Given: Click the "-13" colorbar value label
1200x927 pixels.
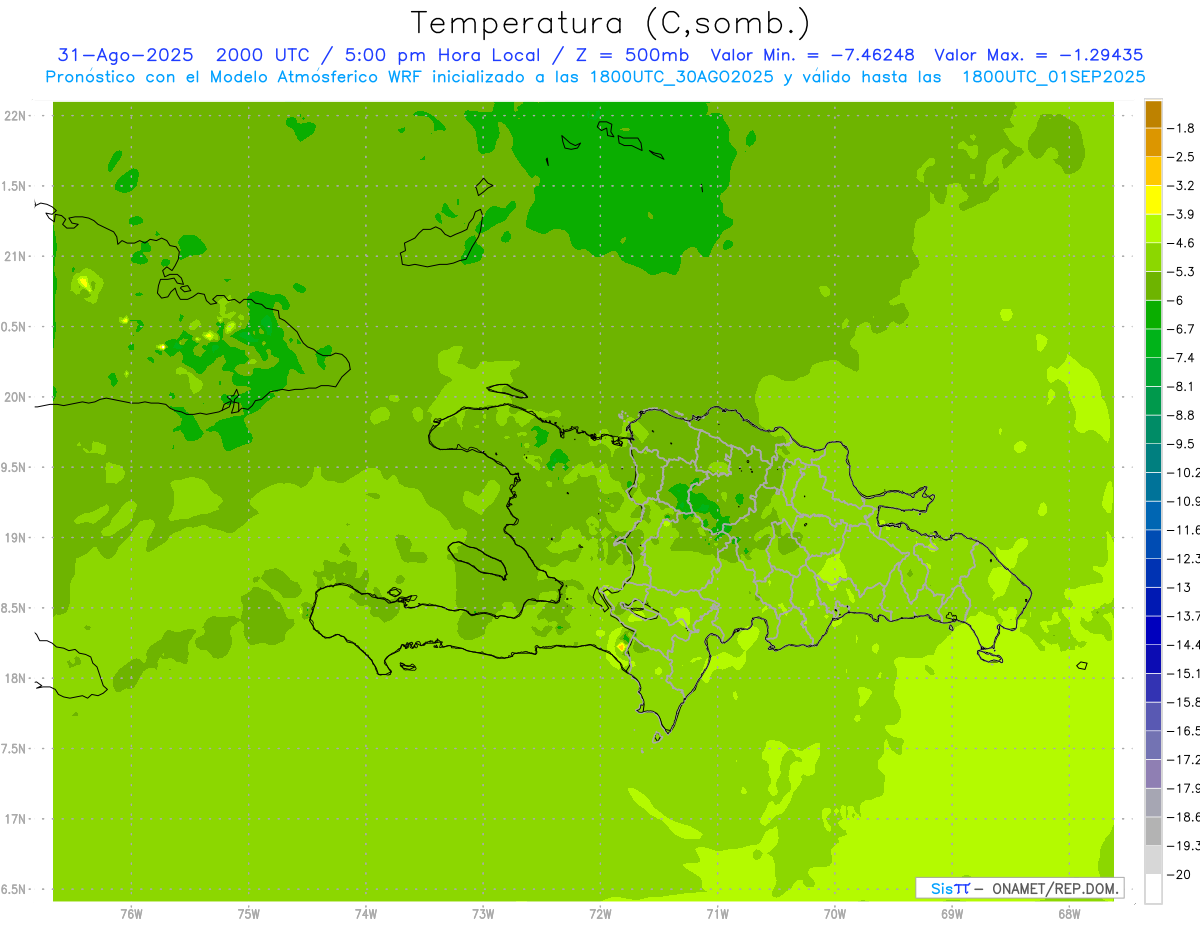Looking at the screenshot, I should (1180, 587).
